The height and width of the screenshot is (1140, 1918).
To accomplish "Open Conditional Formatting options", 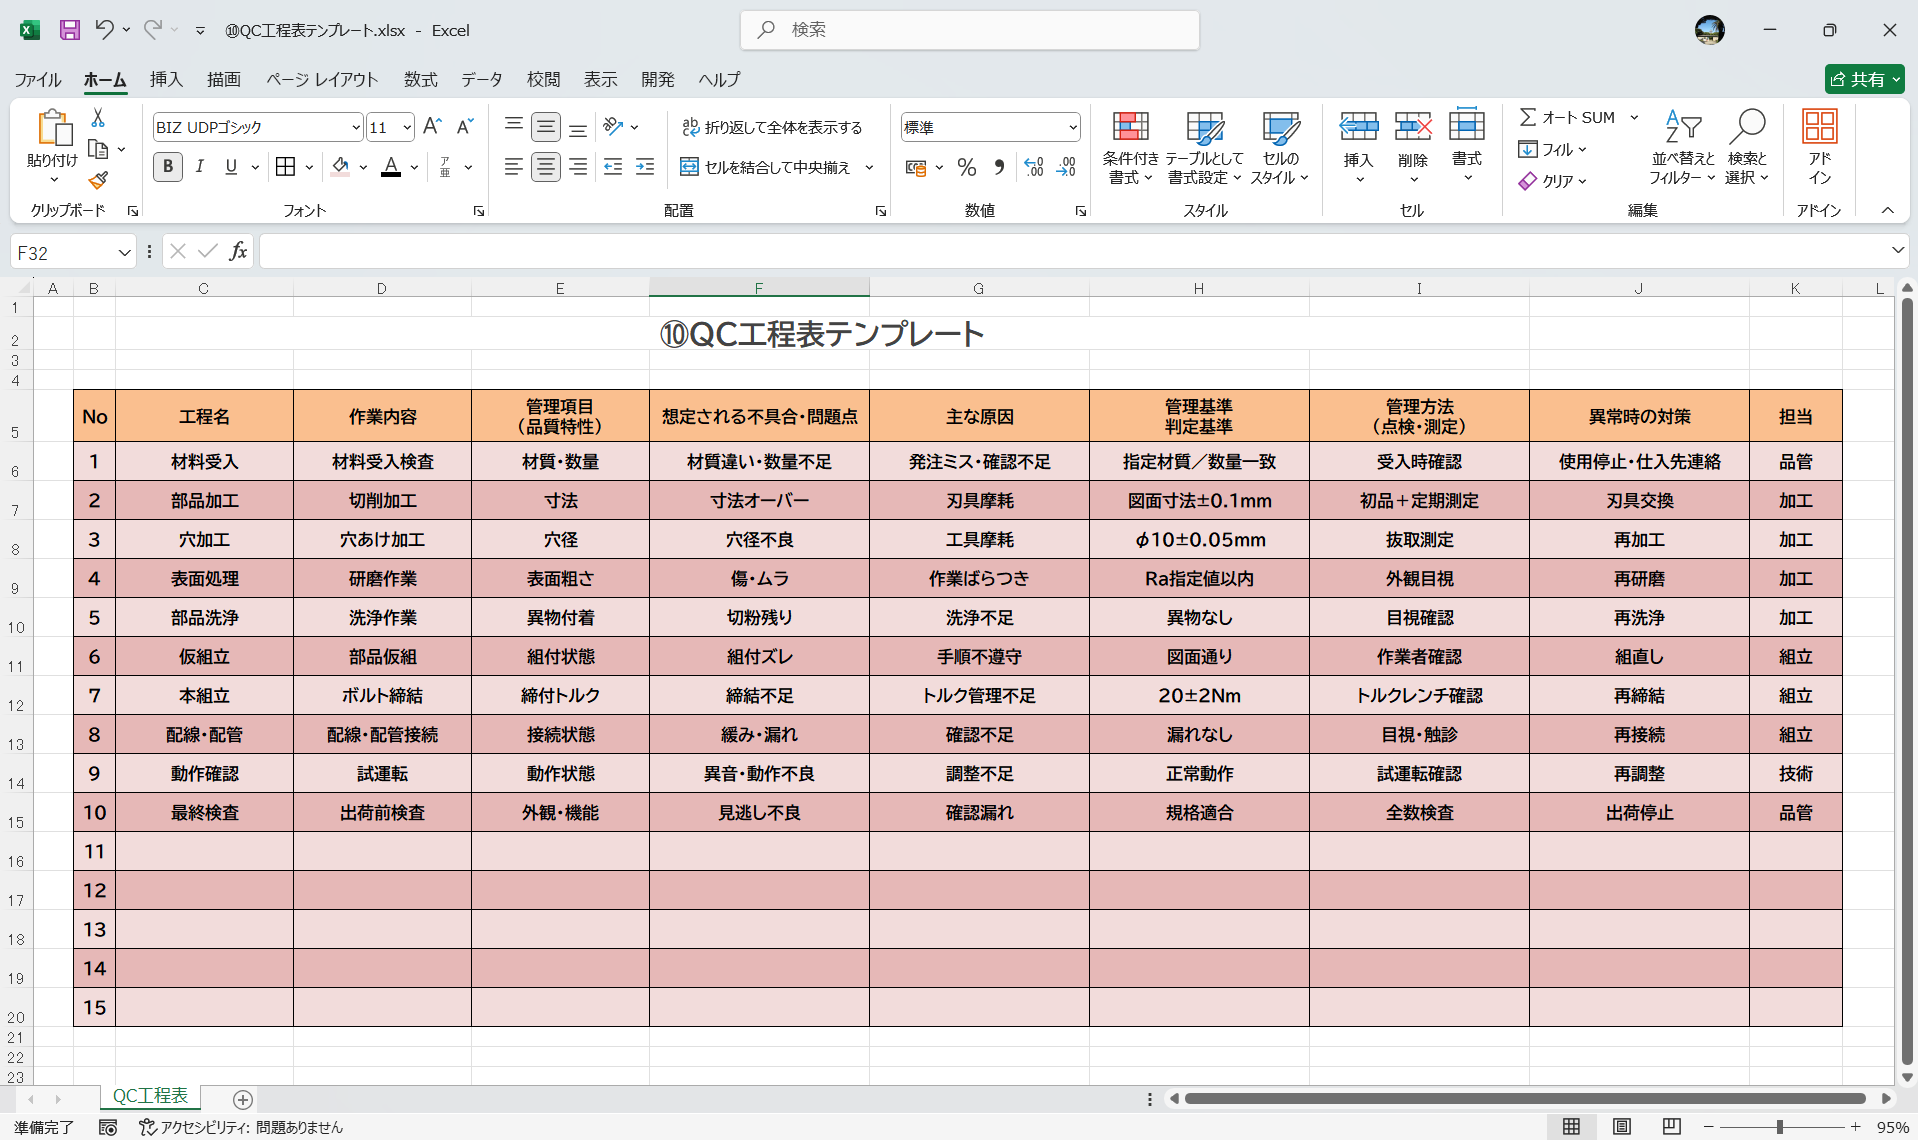I will click(x=1130, y=146).
